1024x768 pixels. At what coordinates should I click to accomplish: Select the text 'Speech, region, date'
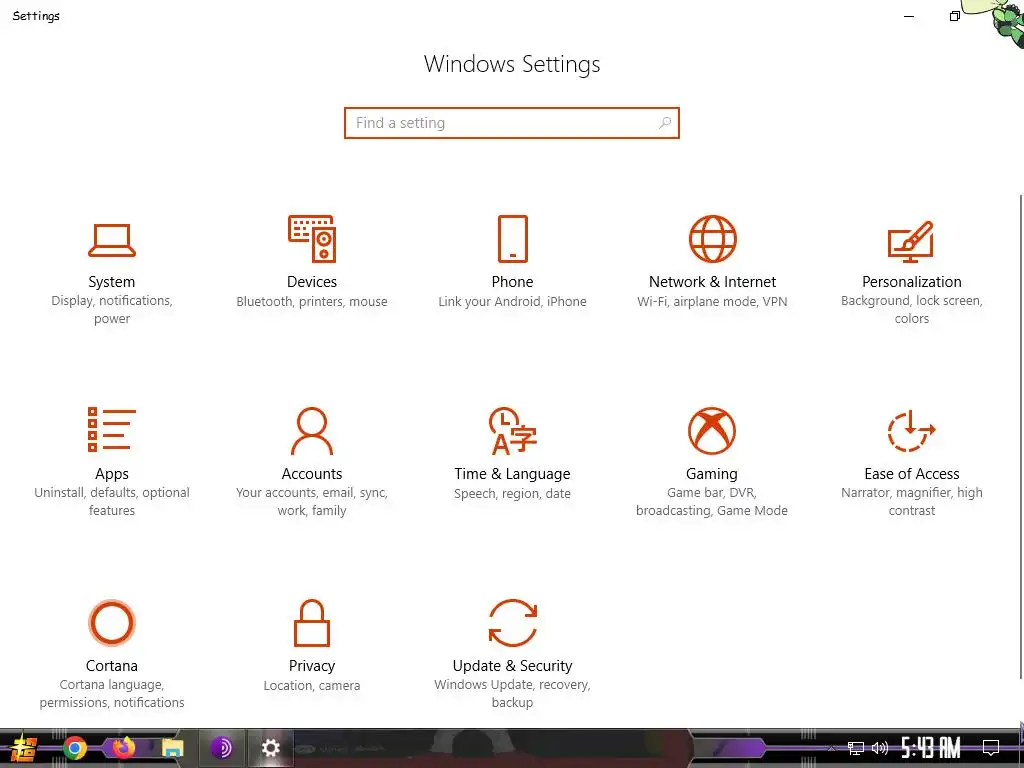point(513,493)
